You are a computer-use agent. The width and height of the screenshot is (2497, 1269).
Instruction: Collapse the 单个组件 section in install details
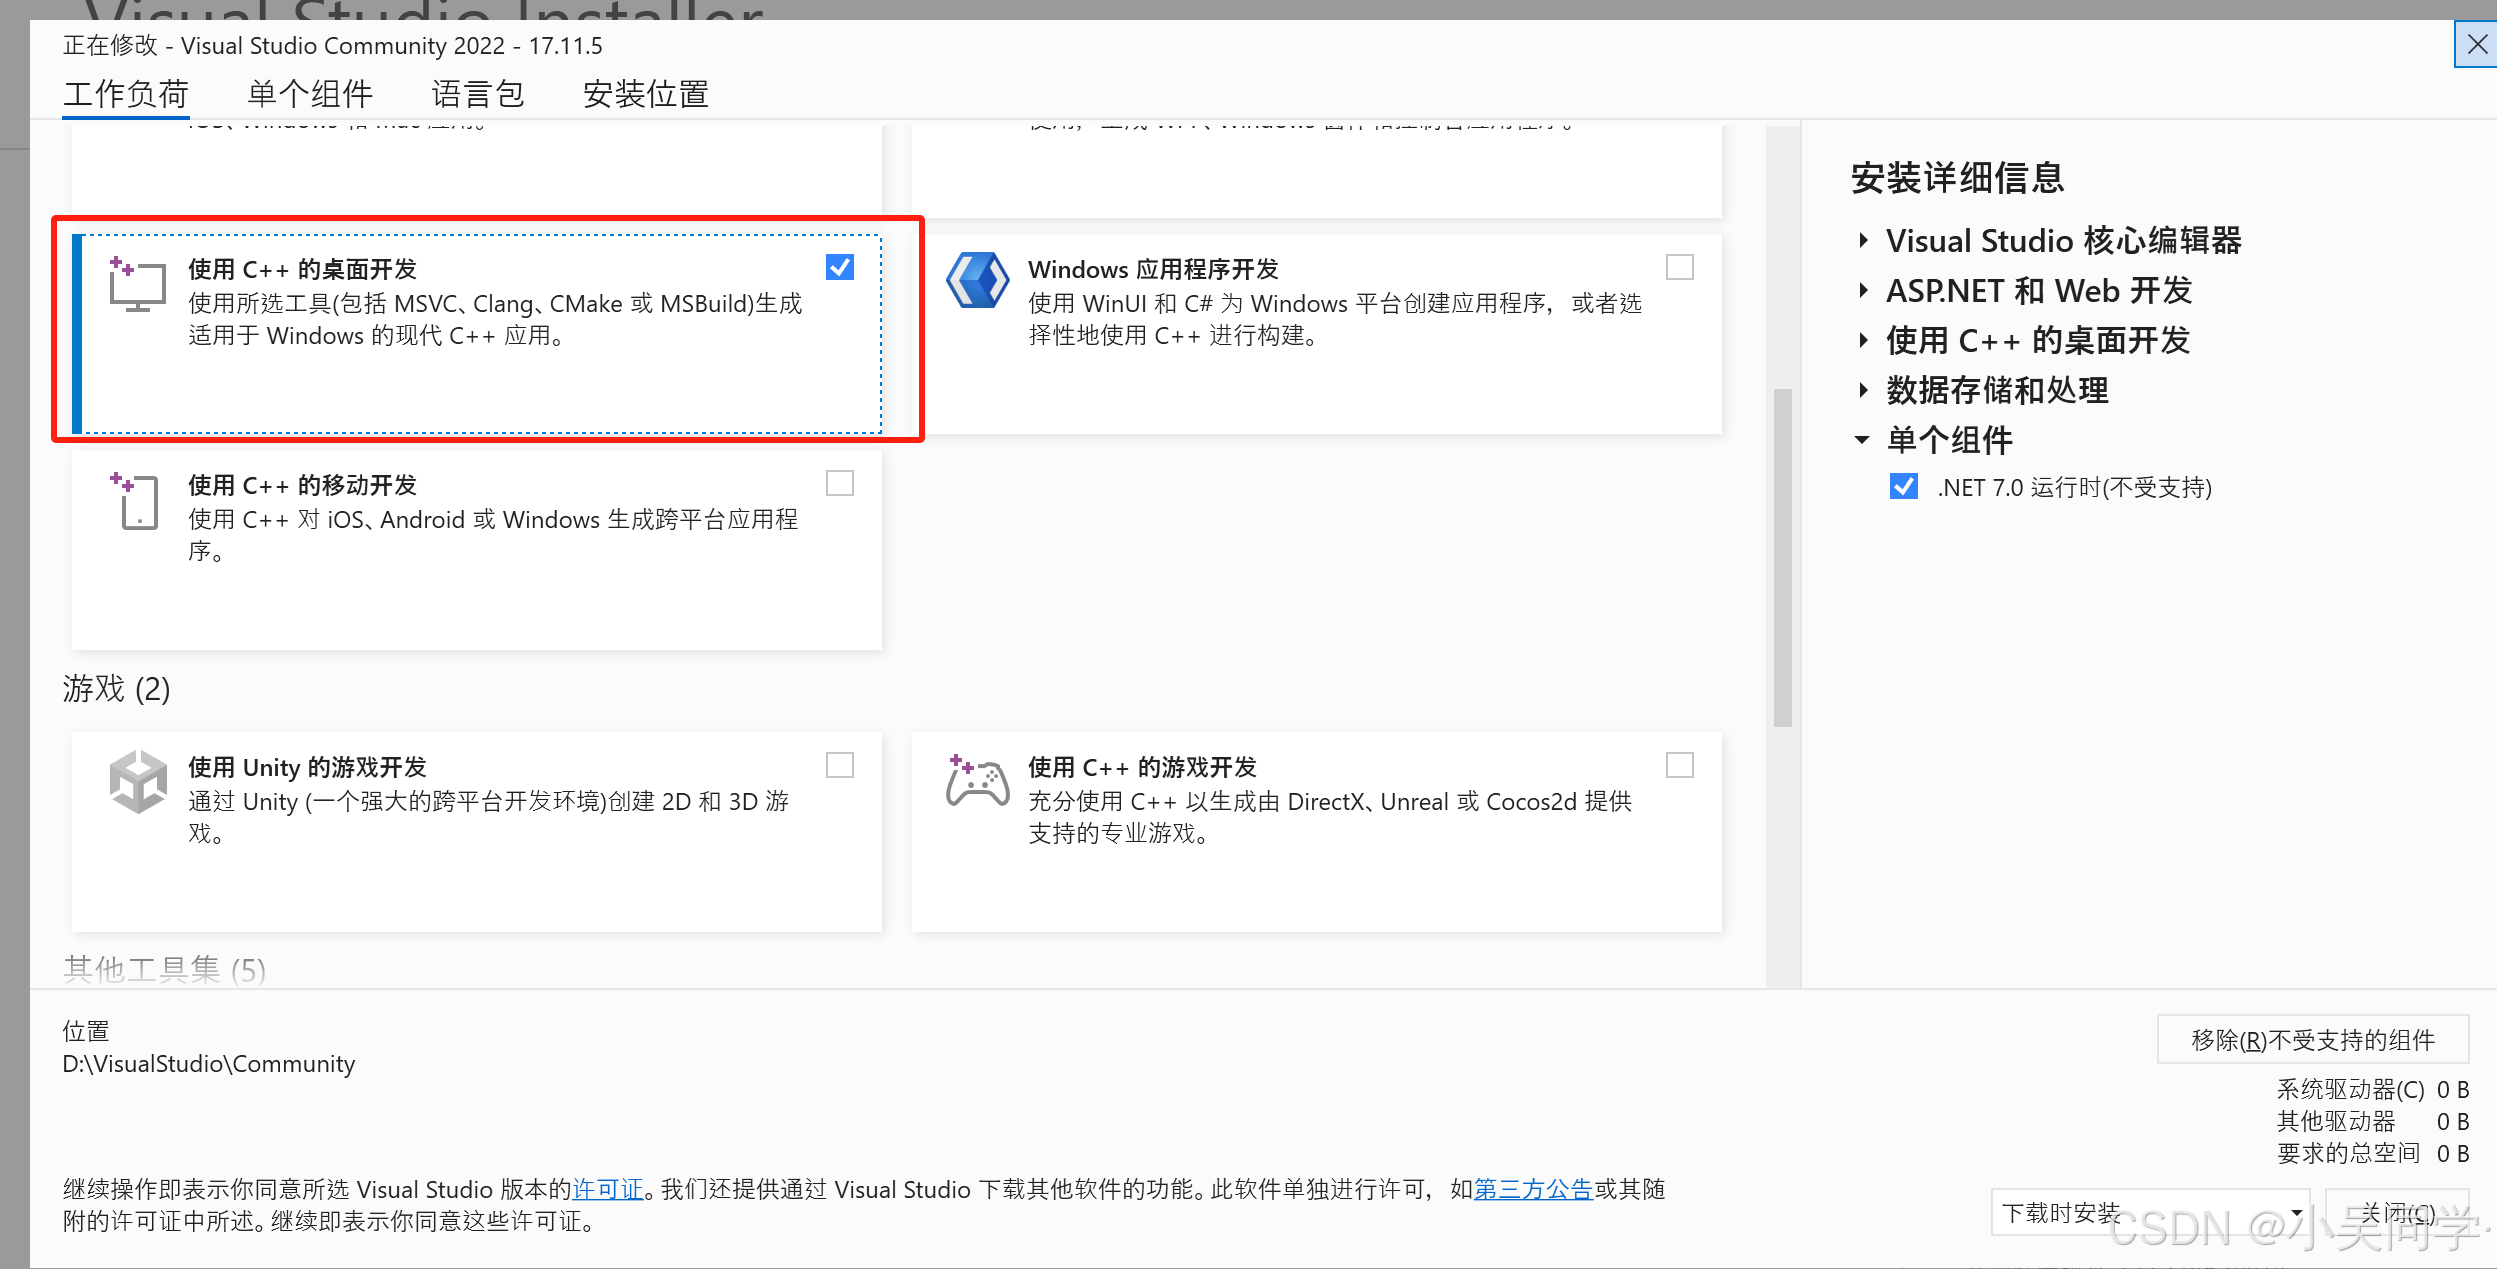(x=1862, y=440)
